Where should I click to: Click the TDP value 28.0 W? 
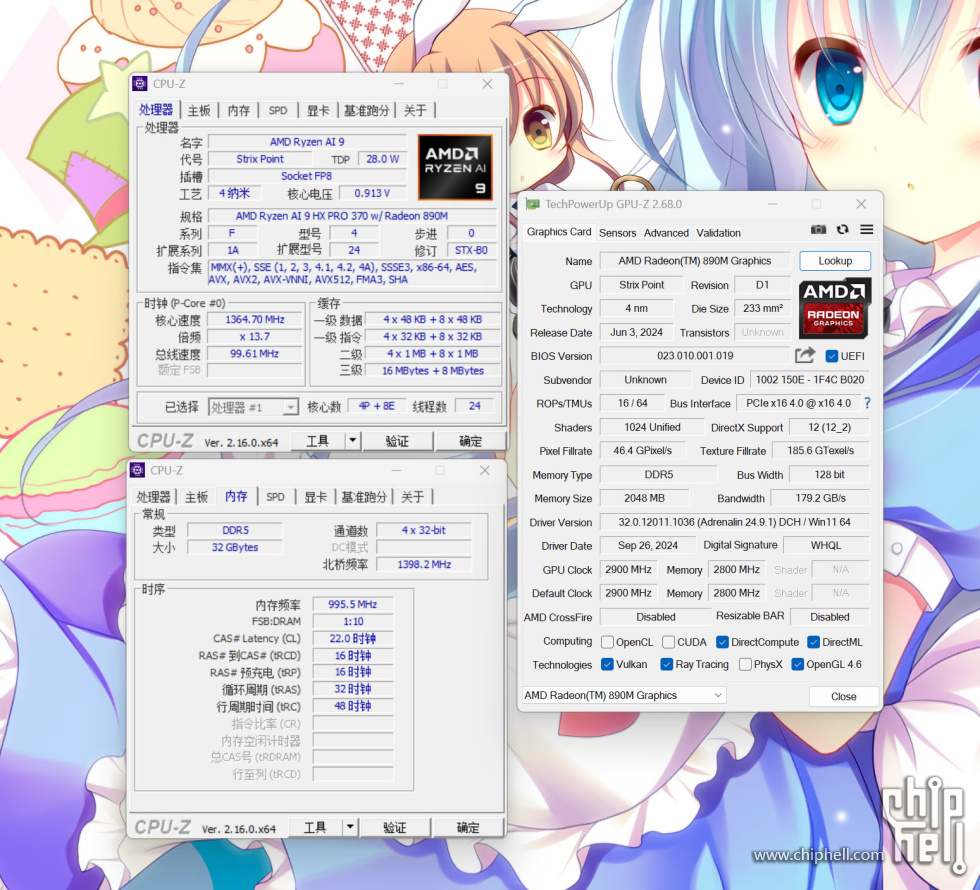382,159
